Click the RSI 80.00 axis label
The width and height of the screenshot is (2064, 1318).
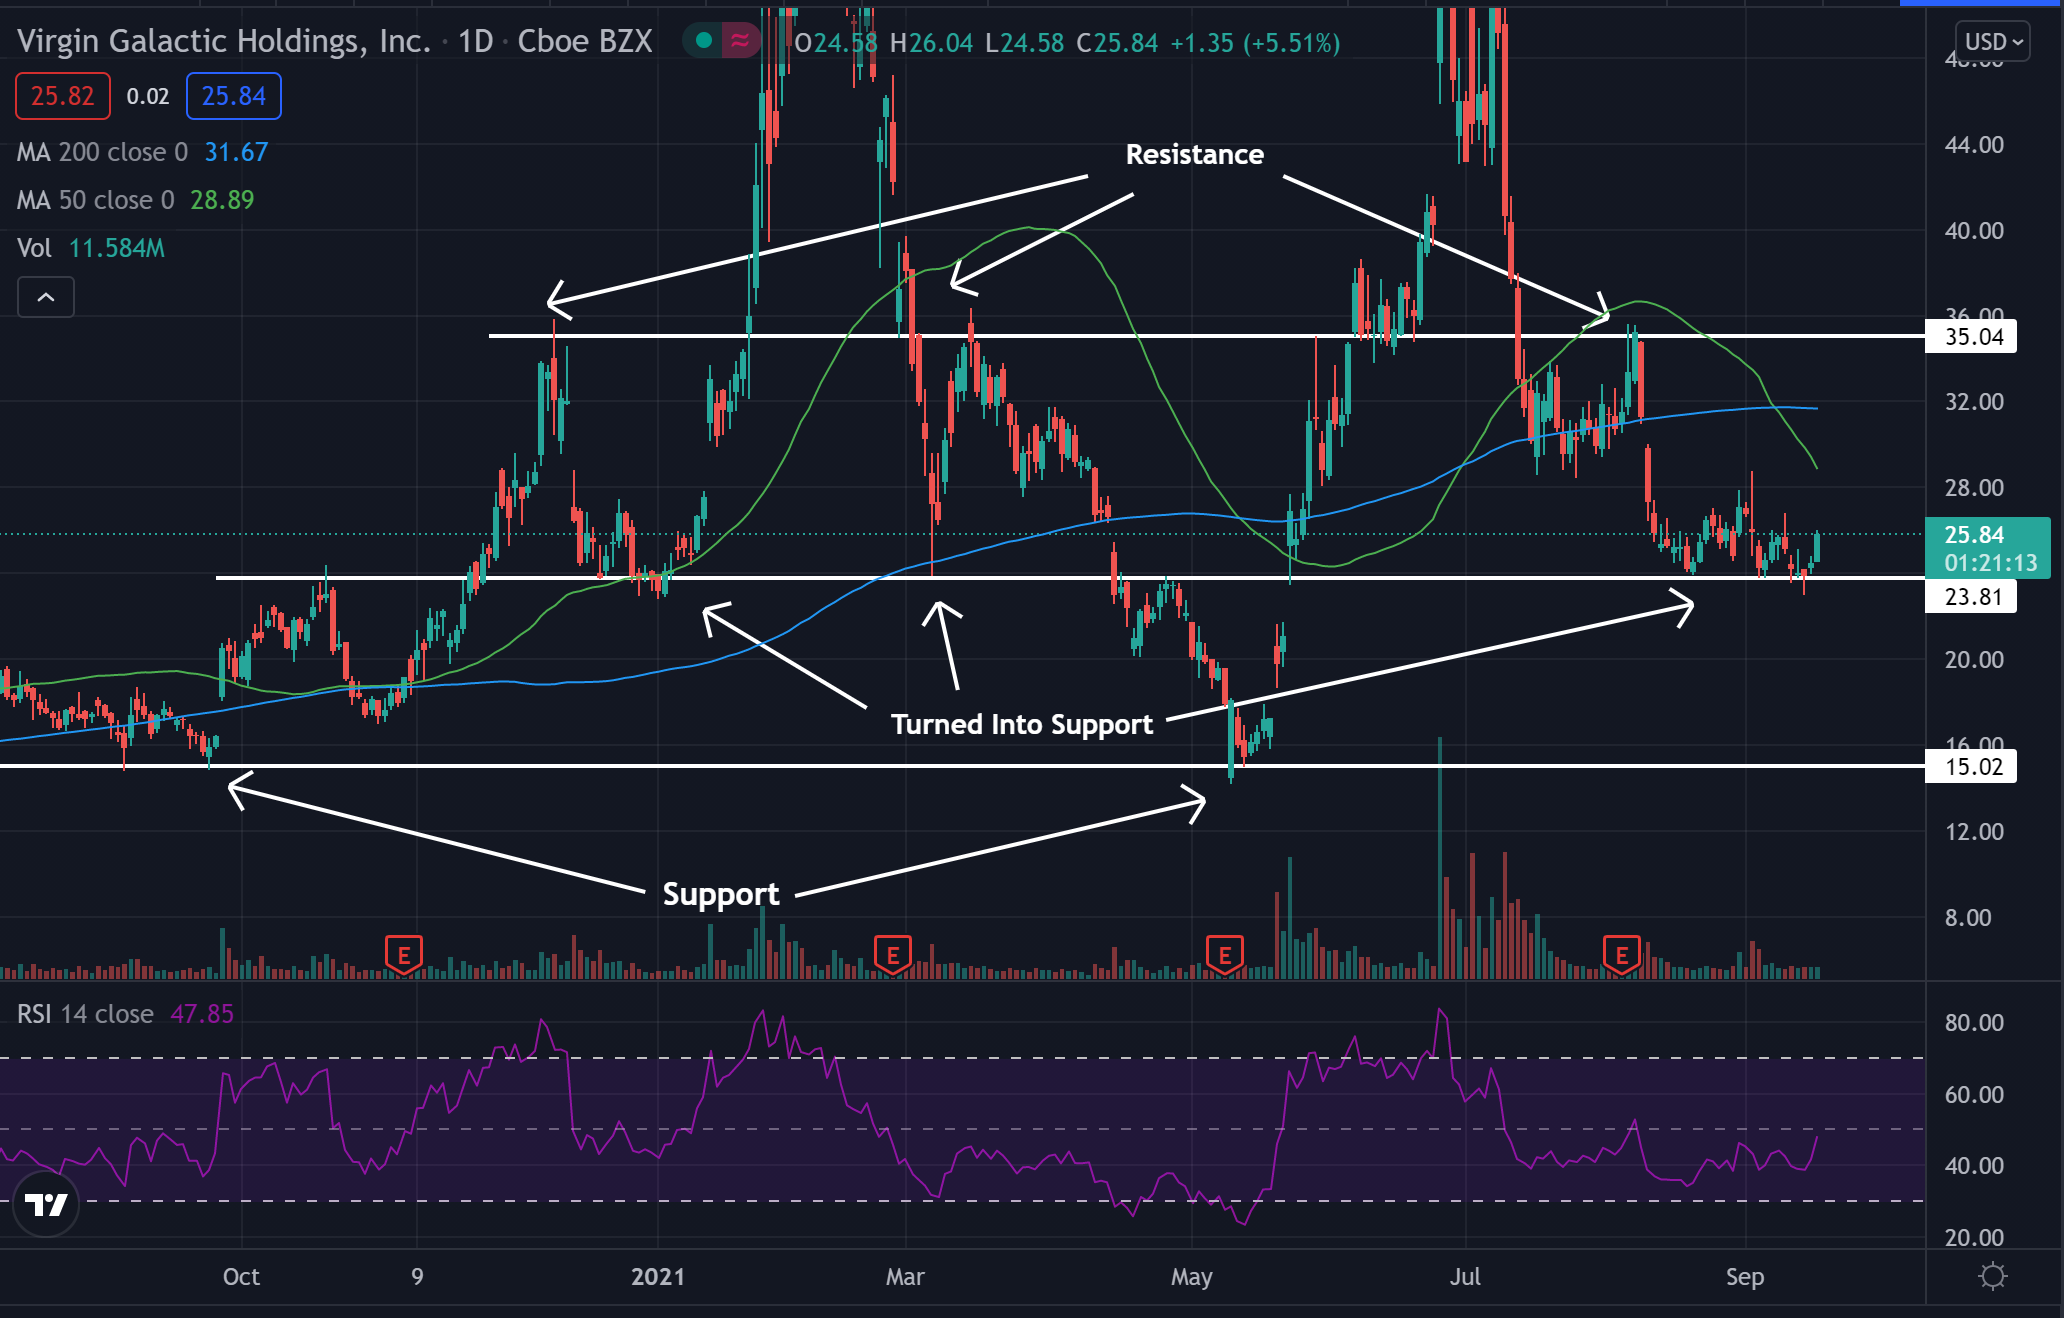[x=1974, y=1023]
